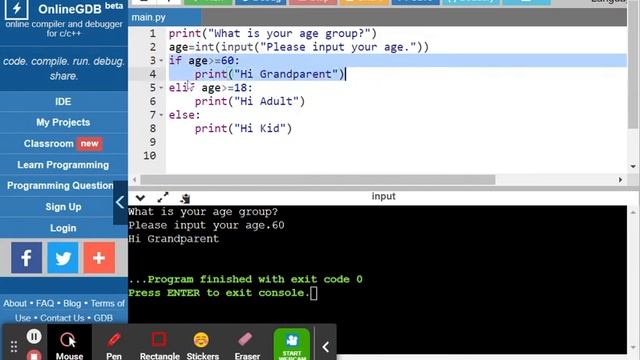Click line number 9 in the gutter
640x360 pixels.
(153, 142)
